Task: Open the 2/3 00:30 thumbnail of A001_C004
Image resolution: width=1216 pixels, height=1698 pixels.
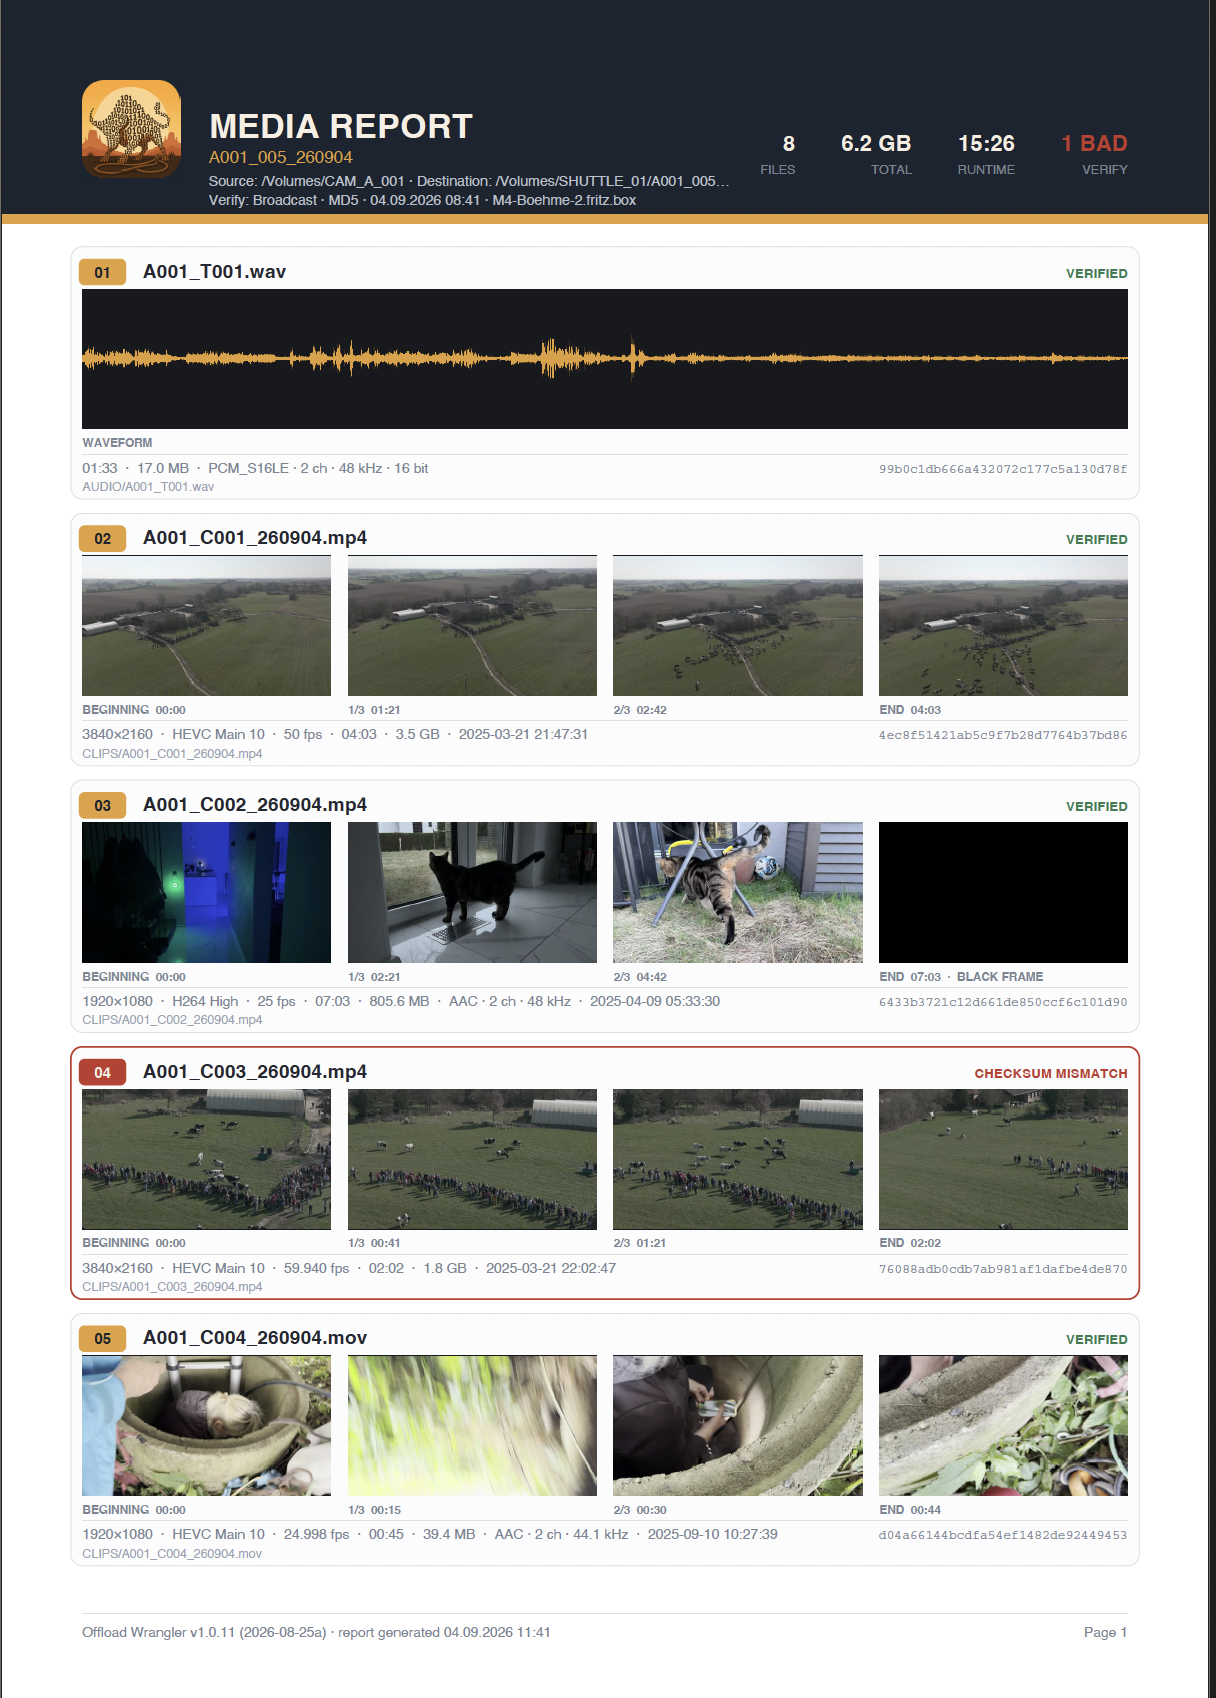Action: click(x=738, y=1426)
